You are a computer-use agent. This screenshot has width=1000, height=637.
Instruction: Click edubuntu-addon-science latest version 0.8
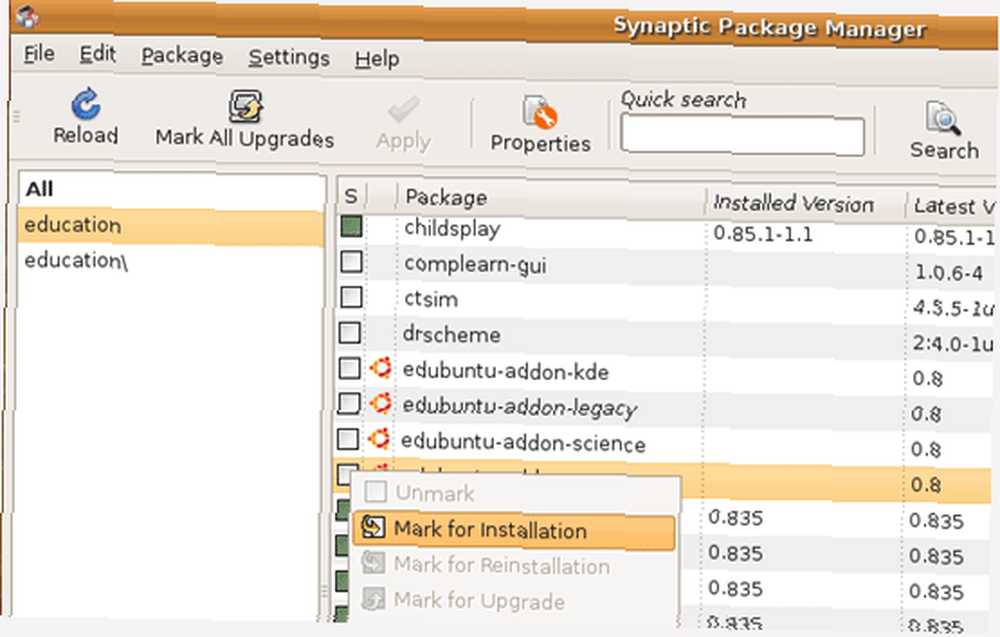(925, 450)
